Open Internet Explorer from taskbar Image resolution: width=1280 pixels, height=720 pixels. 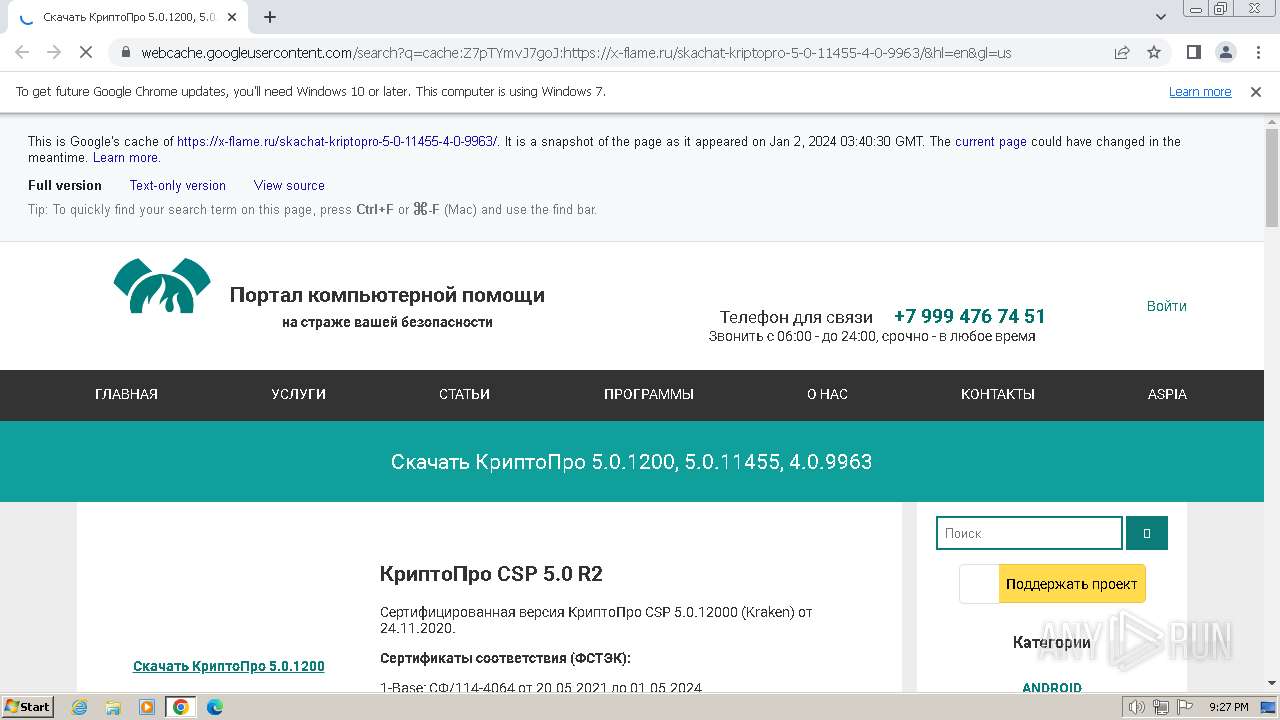(x=80, y=707)
